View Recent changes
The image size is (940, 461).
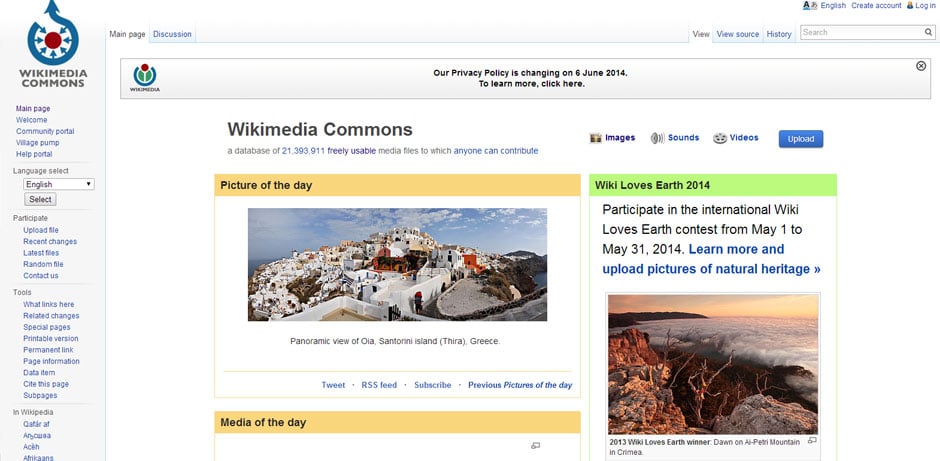(50, 242)
